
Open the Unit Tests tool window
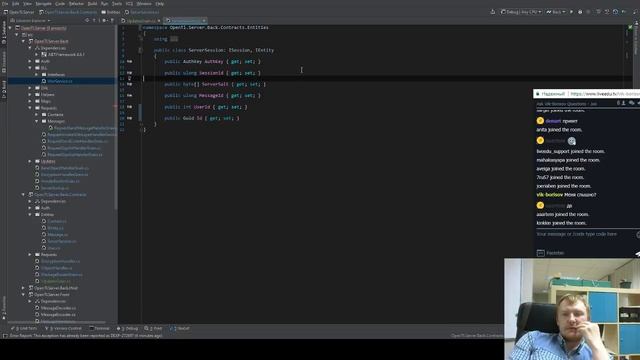(x=24, y=328)
